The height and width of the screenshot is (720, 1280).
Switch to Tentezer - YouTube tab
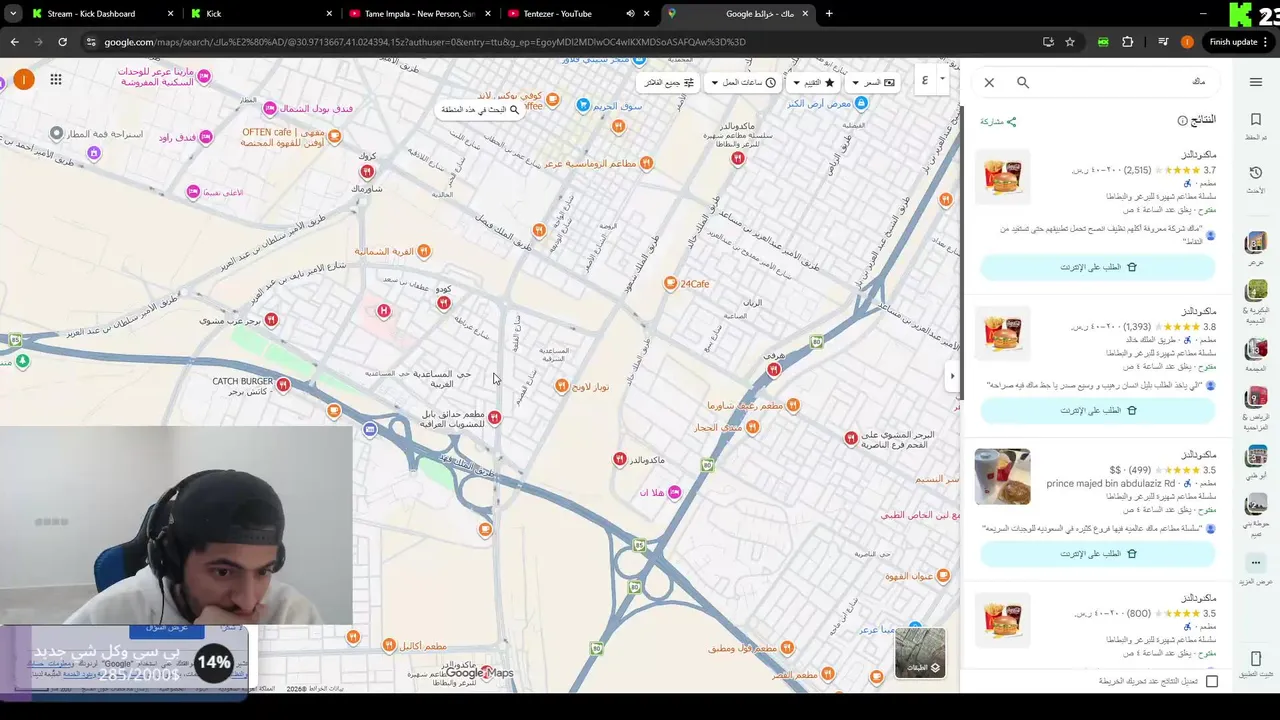[576, 14]
